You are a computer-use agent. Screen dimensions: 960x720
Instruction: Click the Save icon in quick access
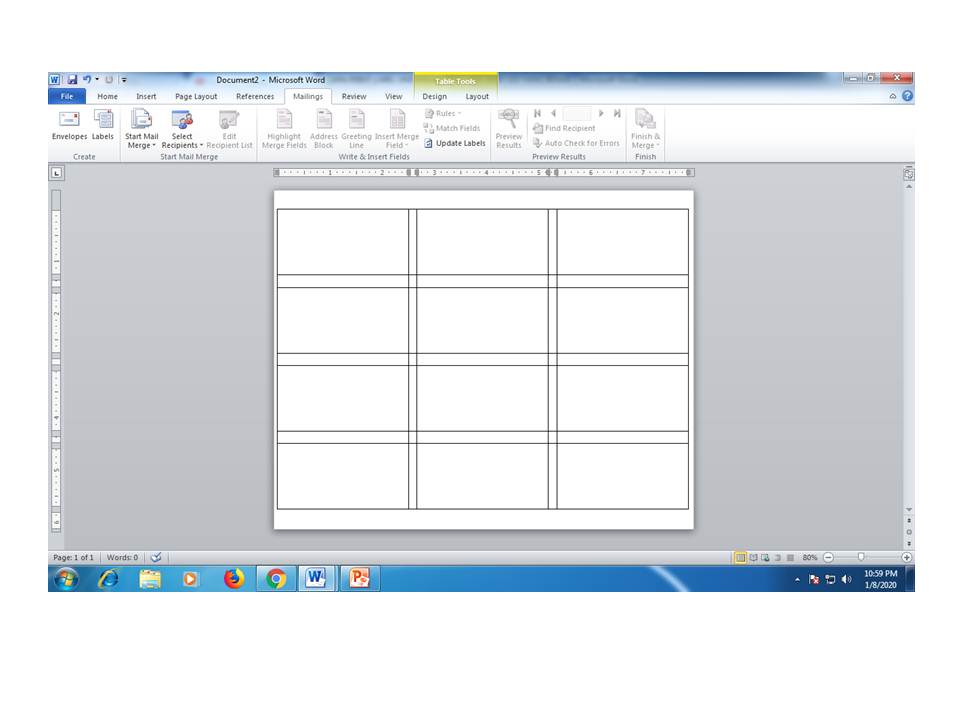tap(72, 80)
